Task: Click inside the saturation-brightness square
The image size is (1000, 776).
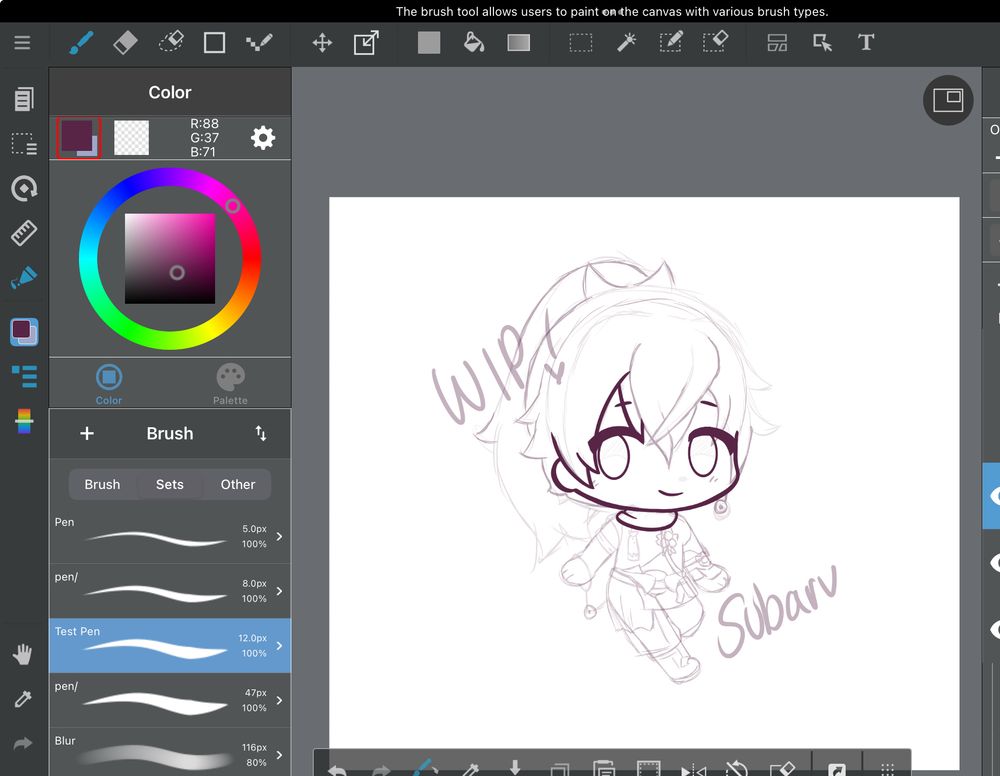Action: [170, 258]
